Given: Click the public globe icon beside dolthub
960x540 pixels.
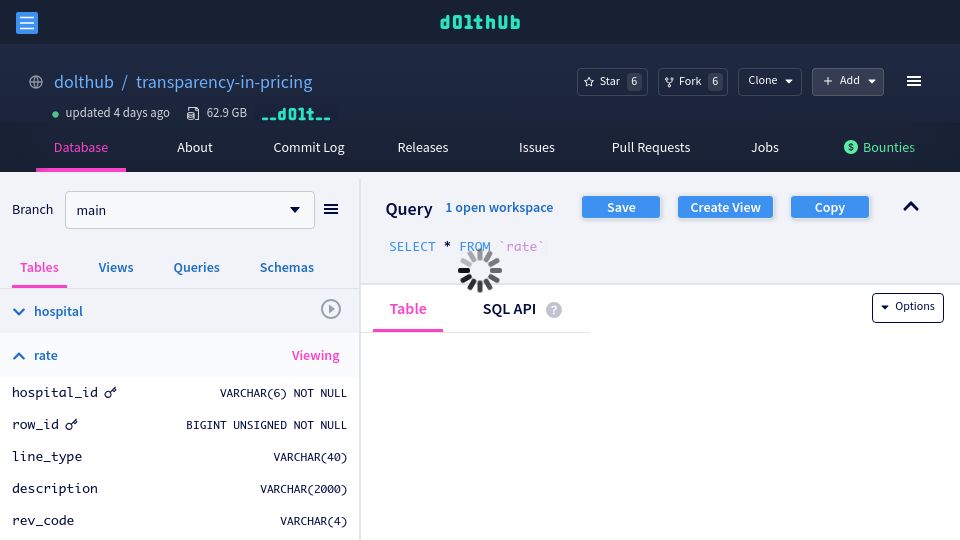Looking at the screenshot, I should pyautogui.click(x=36, y=82).
